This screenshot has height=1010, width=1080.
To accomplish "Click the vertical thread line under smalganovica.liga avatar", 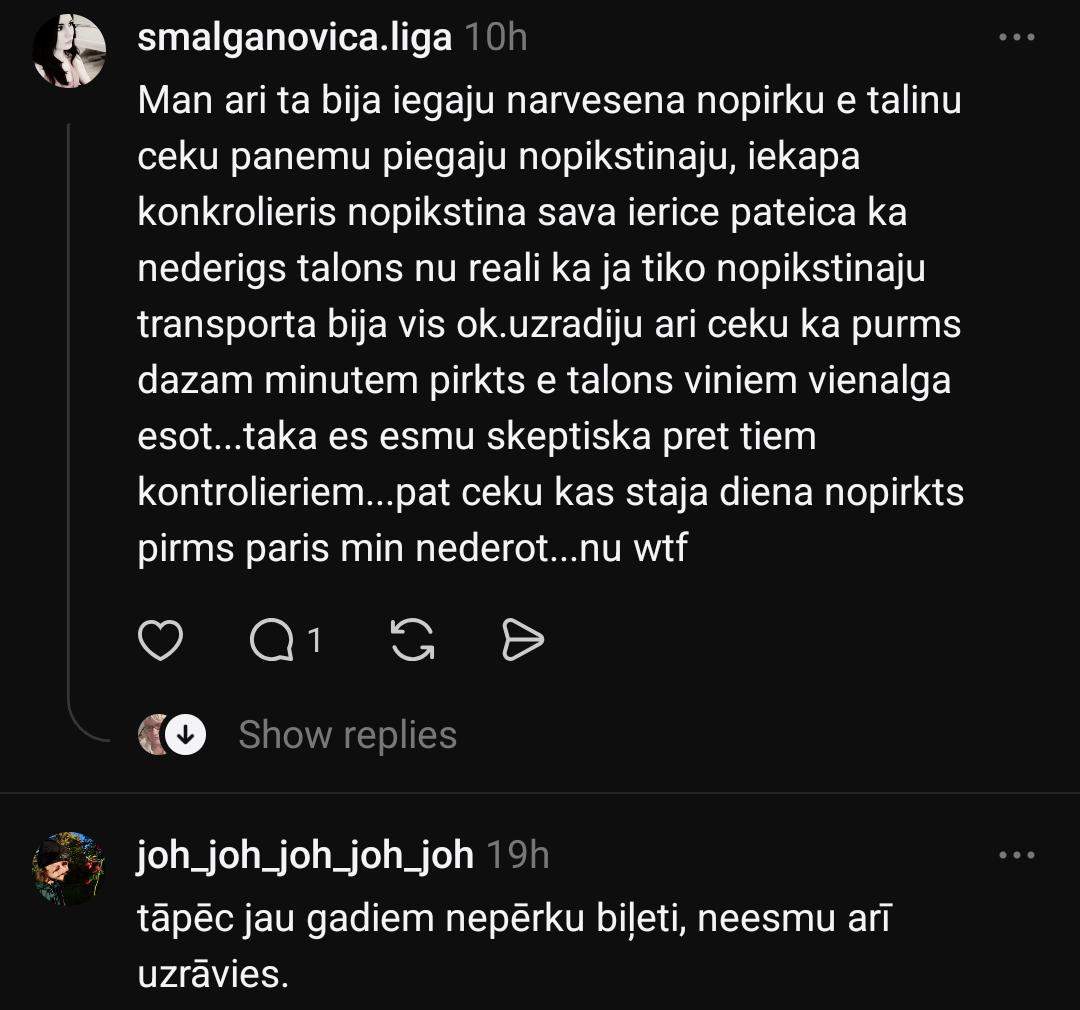I will 68,400.
